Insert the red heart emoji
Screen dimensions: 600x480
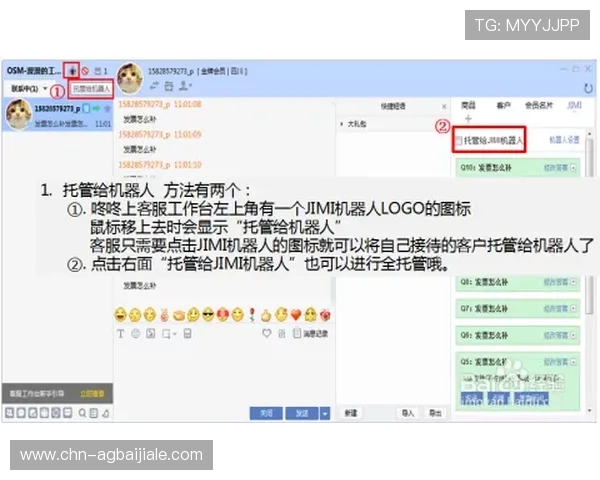(296, 315)
